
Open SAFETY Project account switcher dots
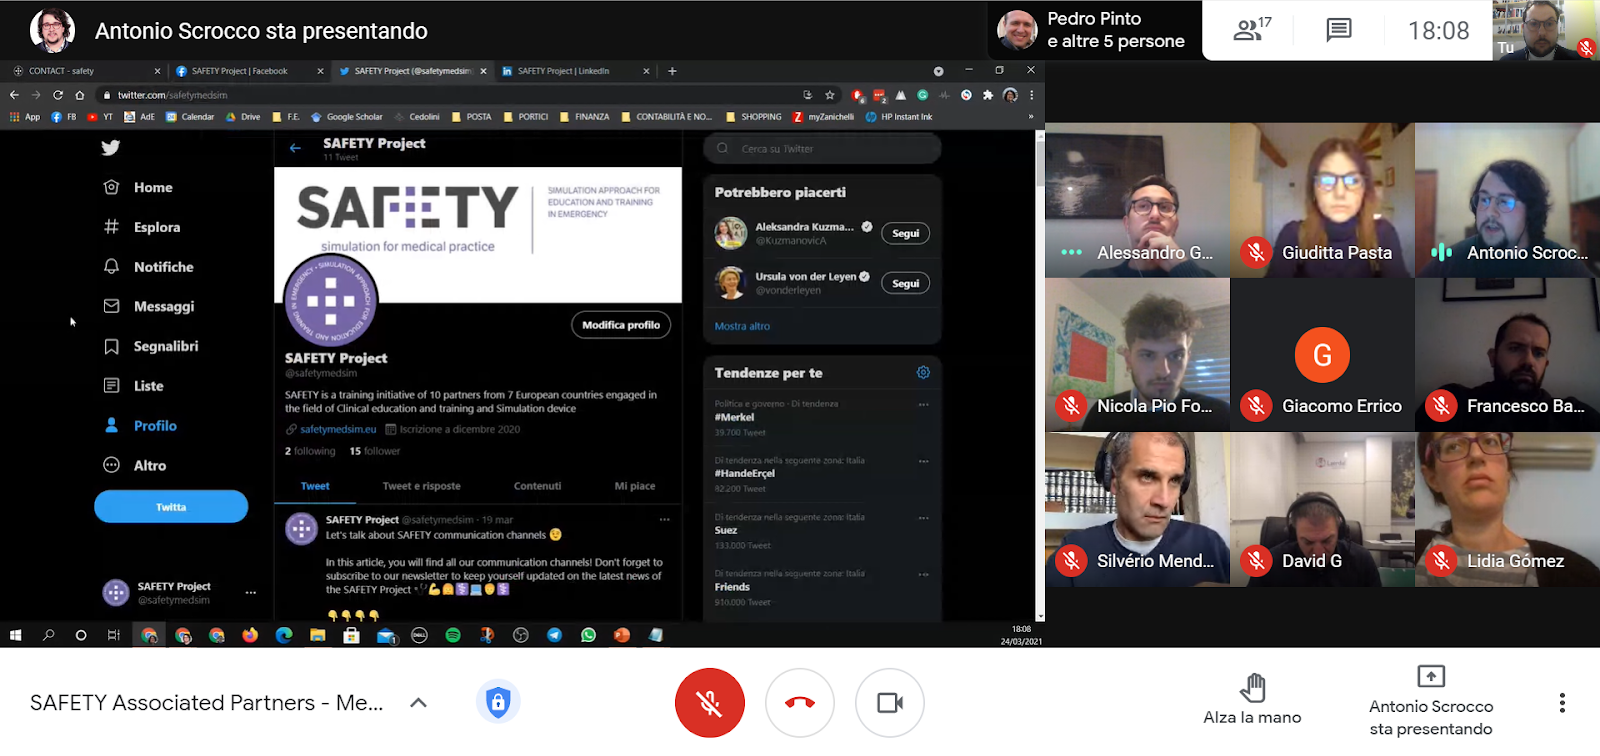[x=251, y=593]
